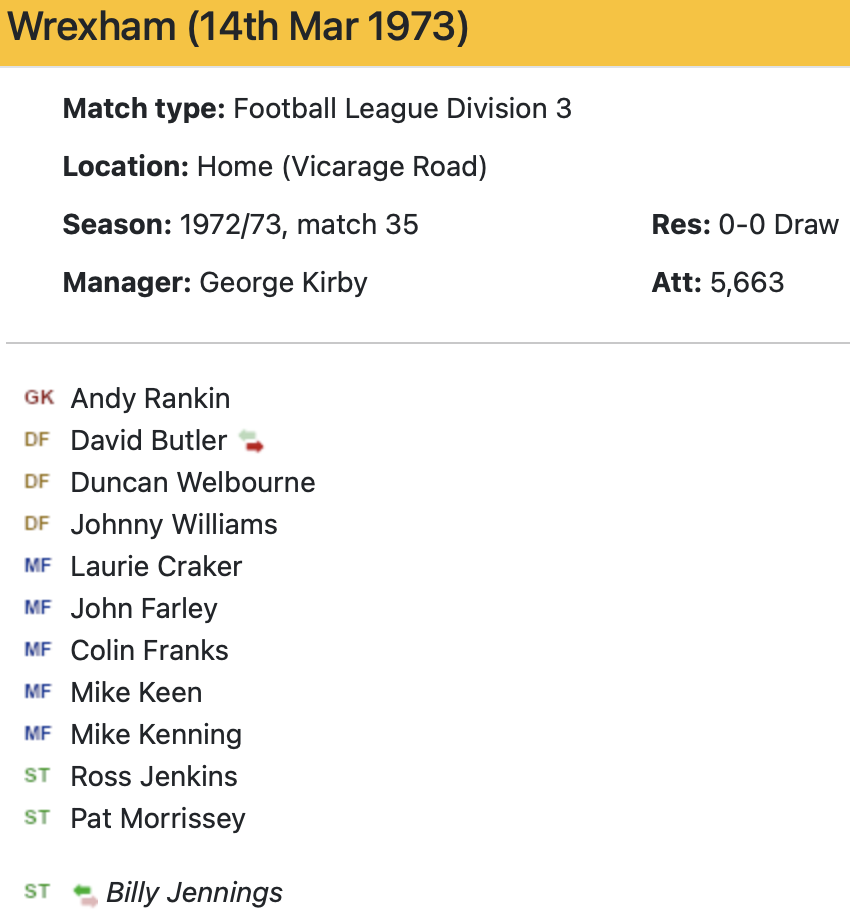Click the GK badge beside Andy Rankin

click(39, 398)
